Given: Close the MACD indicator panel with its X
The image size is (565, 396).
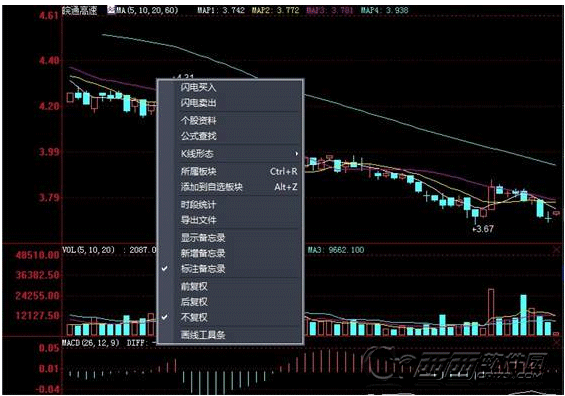Looking at the screenshot, I should coord(556,343).
